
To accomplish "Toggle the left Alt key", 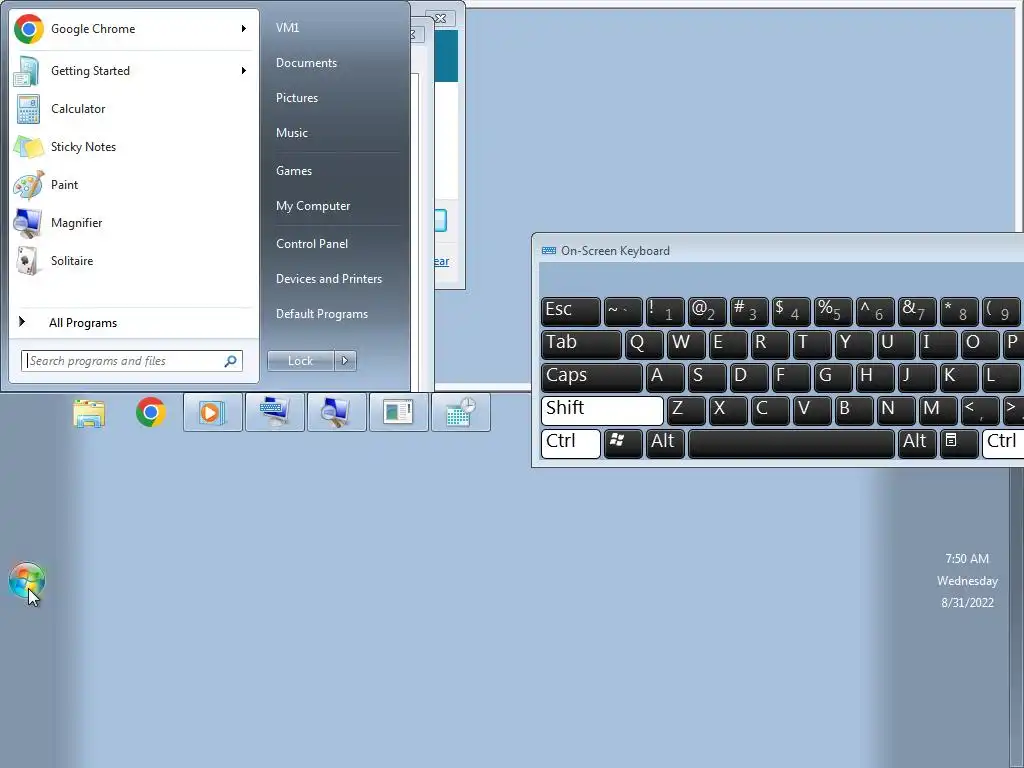I will tap(665, 443).
